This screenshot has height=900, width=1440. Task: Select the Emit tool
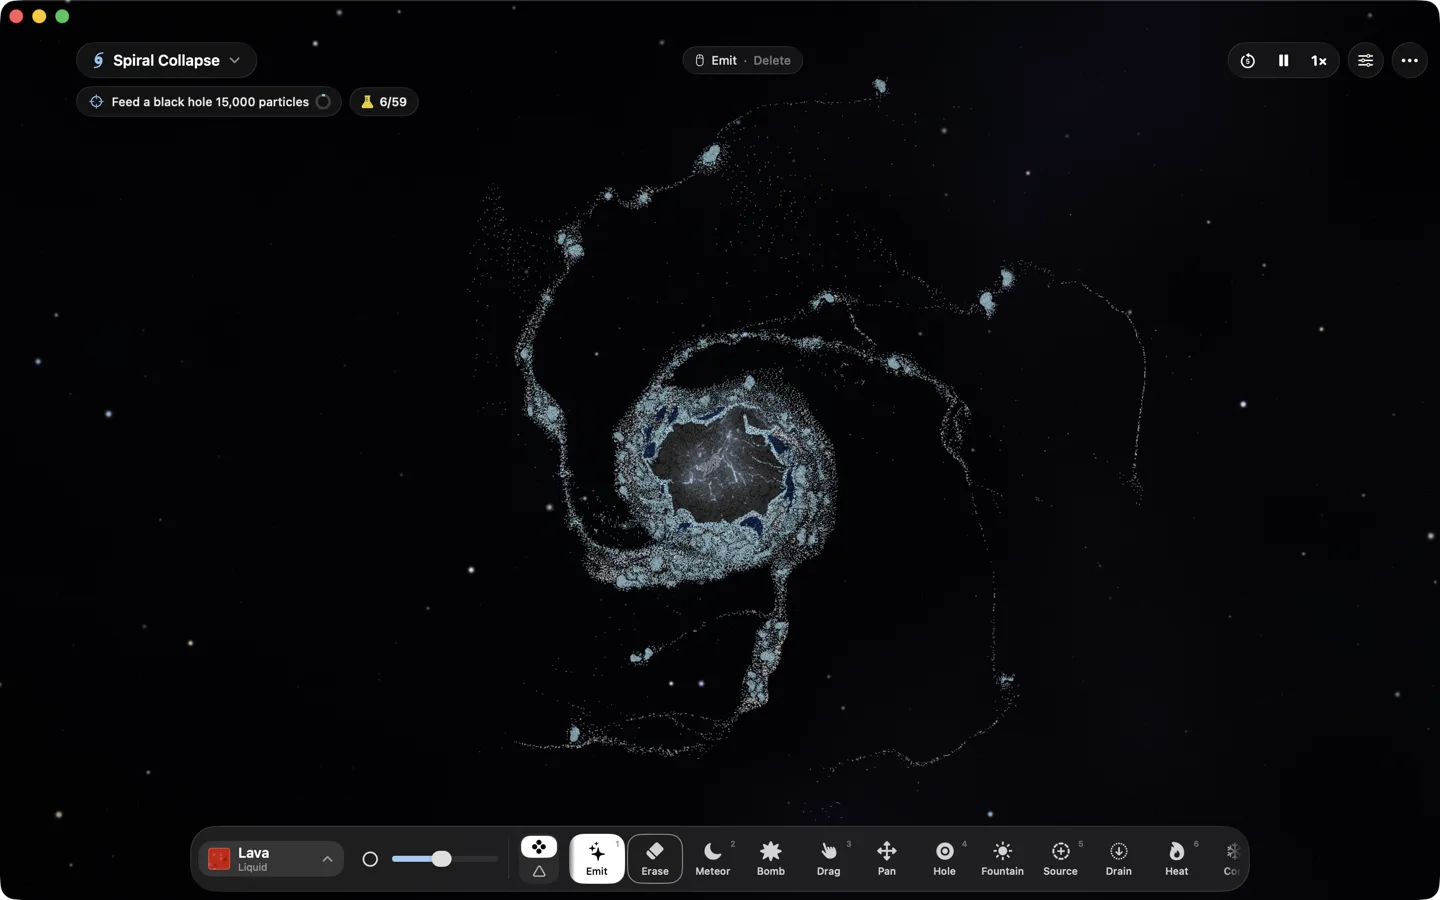tap(597, 858)
